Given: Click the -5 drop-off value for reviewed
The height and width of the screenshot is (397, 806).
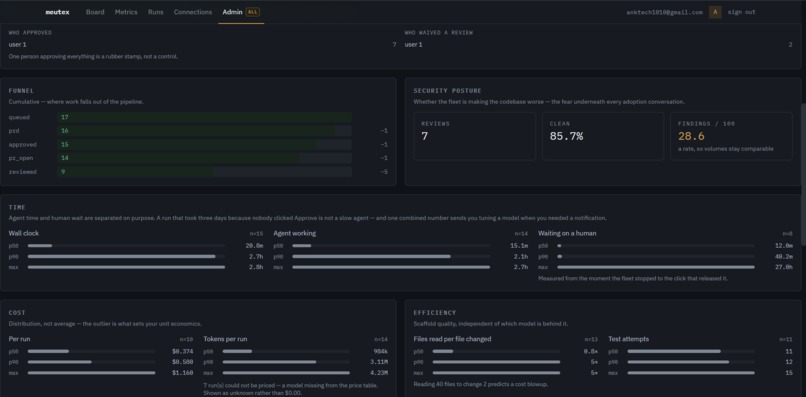Looking at the screenshot, I should [x=383, y=172].
